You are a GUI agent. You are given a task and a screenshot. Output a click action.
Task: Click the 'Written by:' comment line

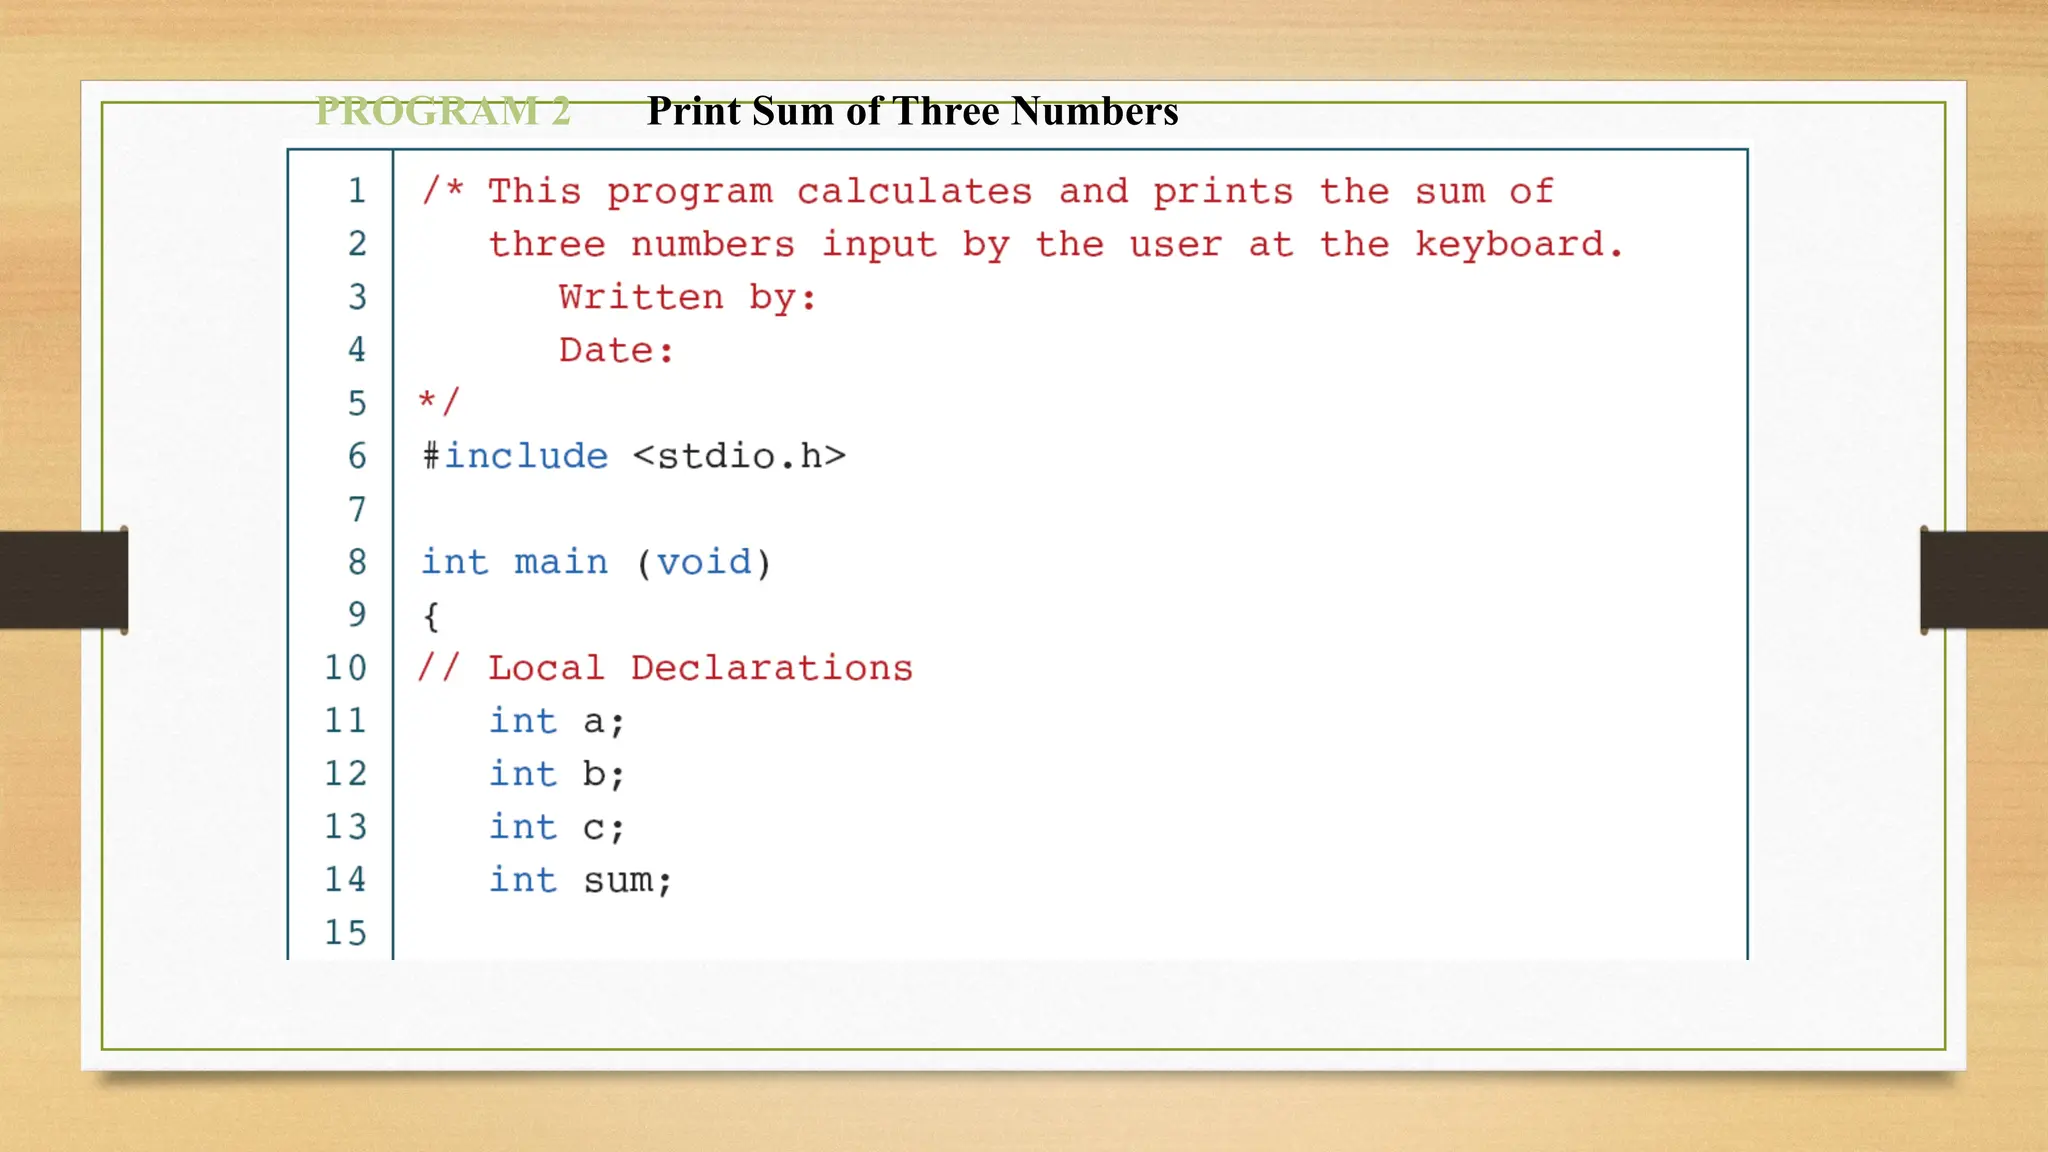687,297
